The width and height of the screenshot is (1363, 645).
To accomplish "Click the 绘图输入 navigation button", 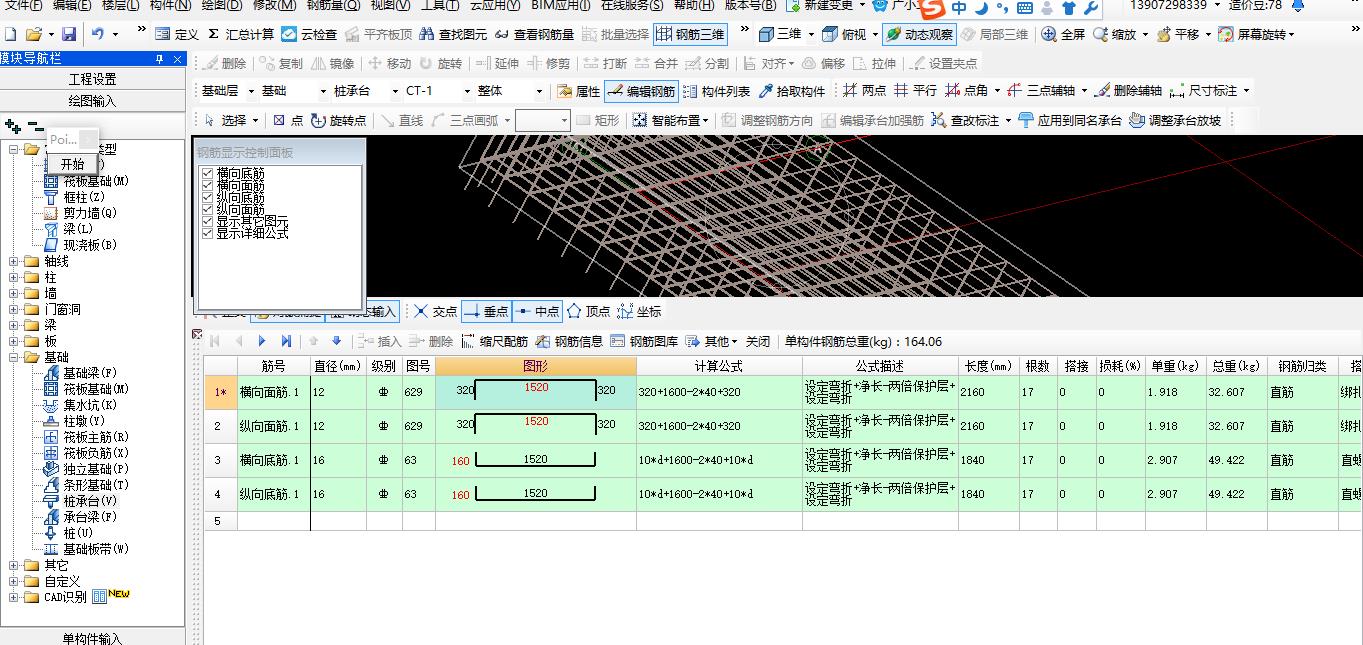I will pyautogui.click(x=92, y=101).
